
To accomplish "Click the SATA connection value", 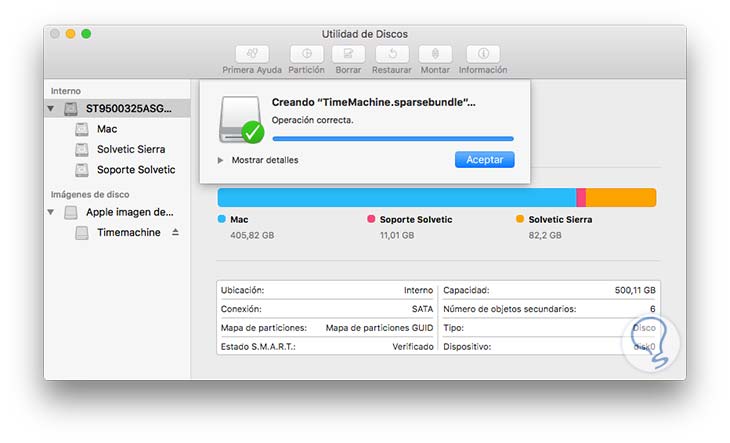I will point(422,309).
